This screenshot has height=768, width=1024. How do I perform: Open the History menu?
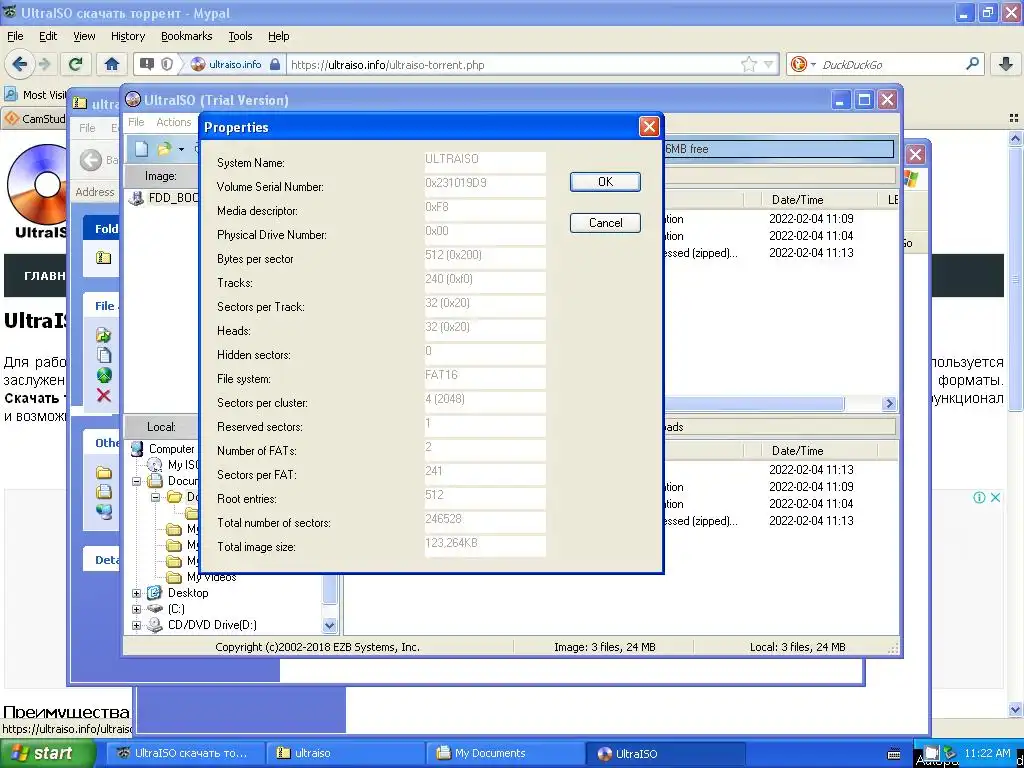pos(127,36)
